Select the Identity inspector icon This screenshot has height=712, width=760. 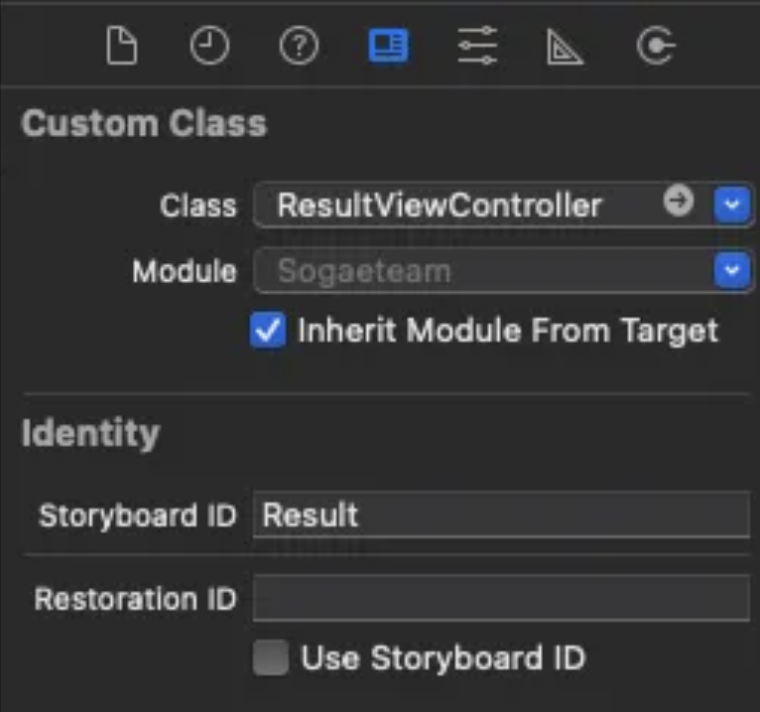tap(388, 46)
